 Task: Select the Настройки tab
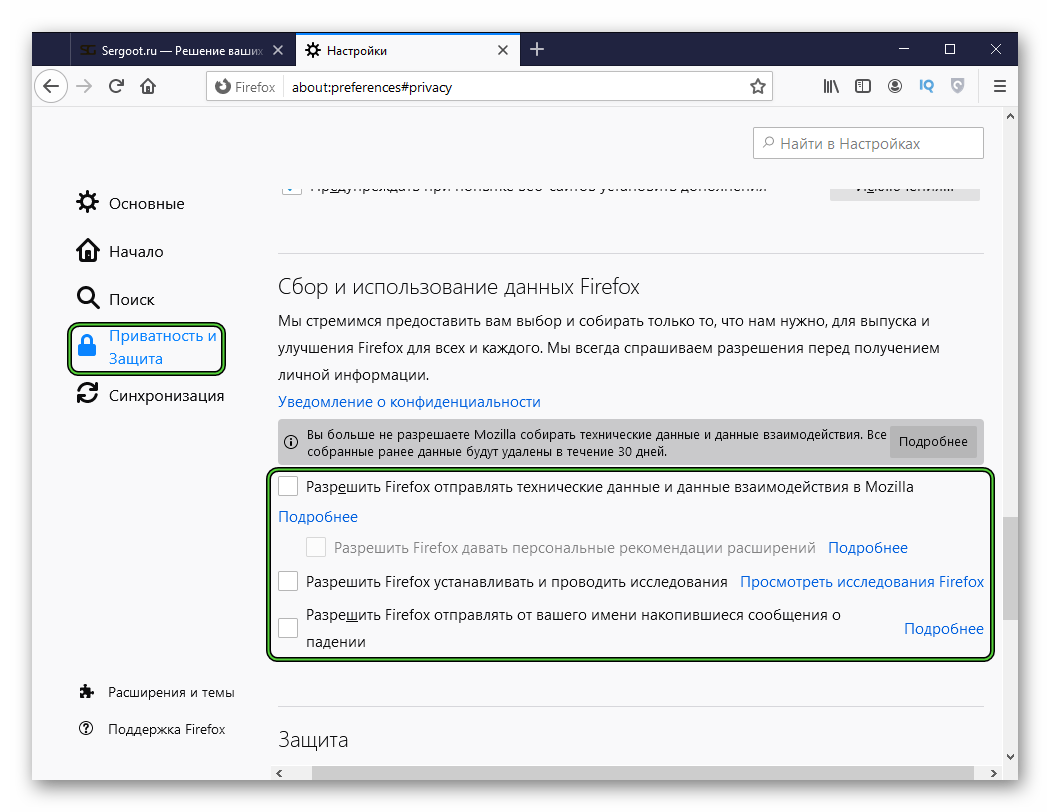point(407,50)
